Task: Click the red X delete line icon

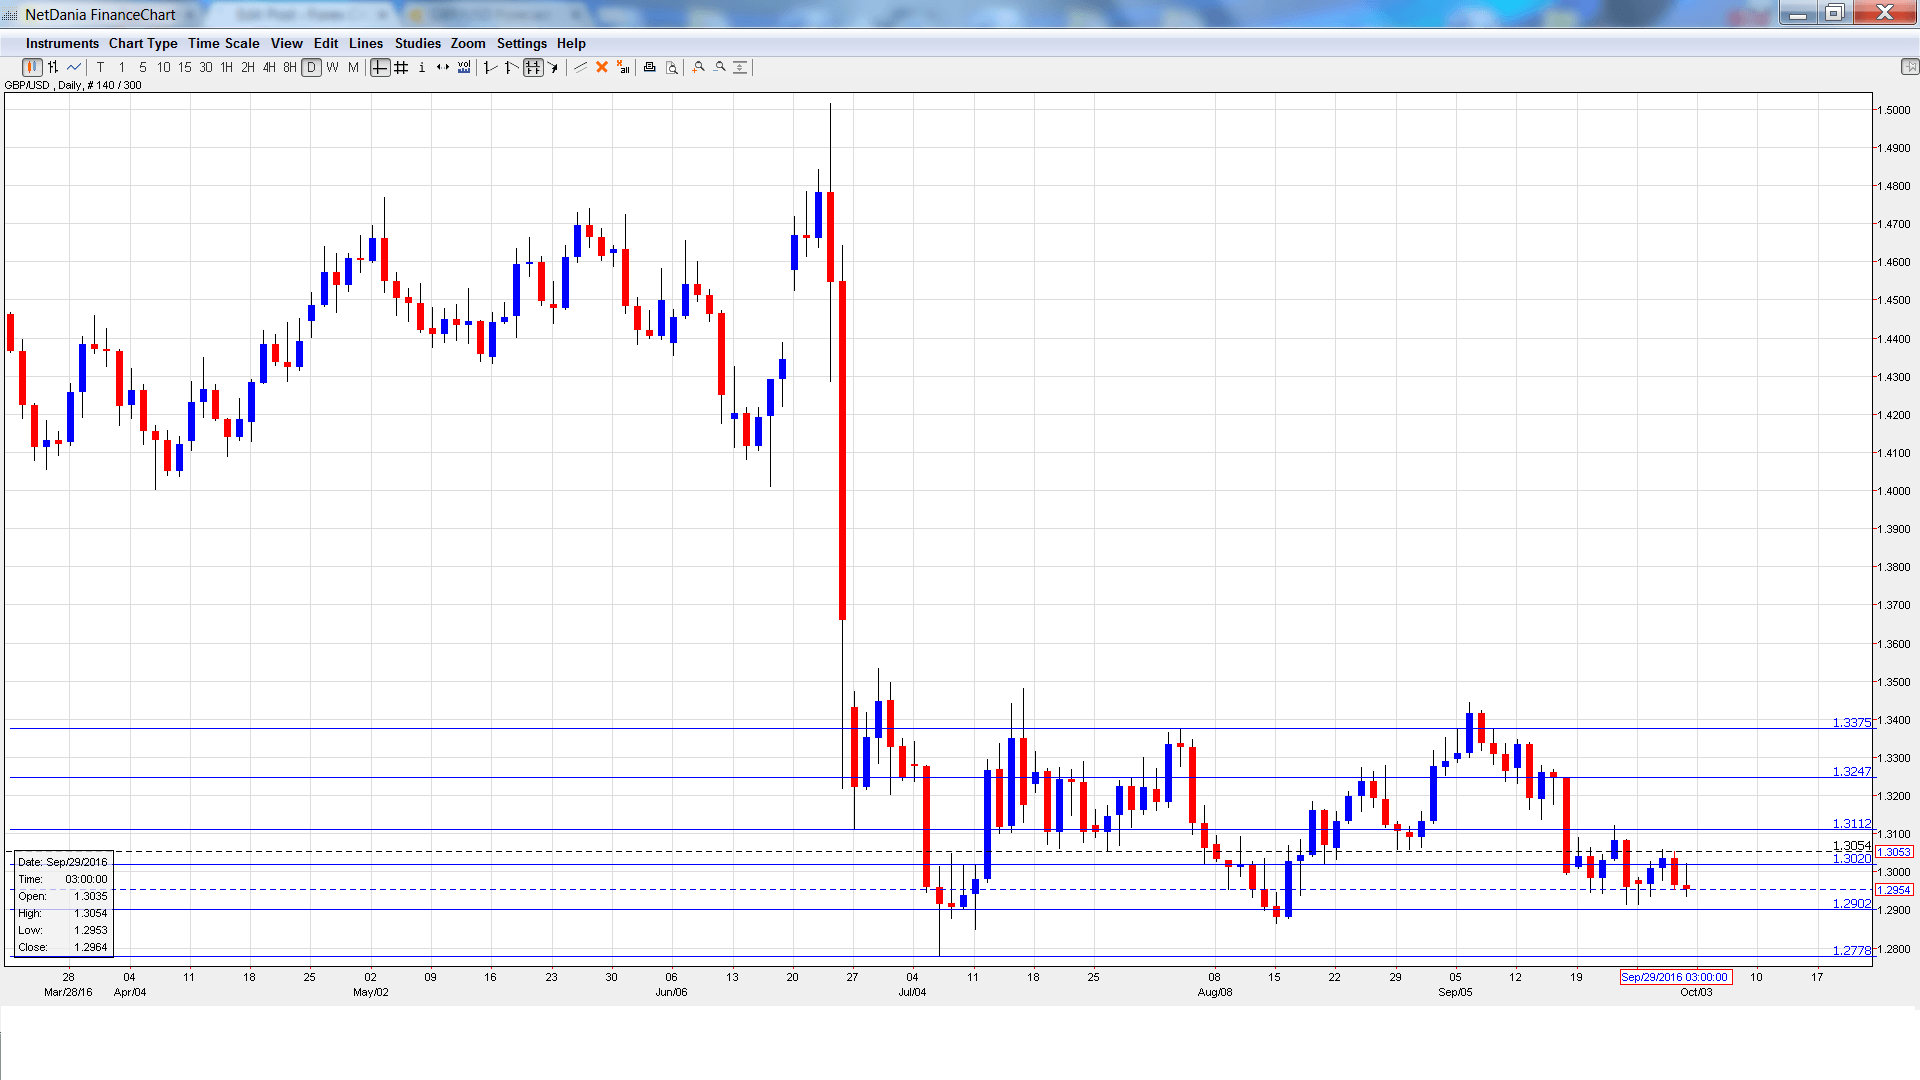Action: 602,68
